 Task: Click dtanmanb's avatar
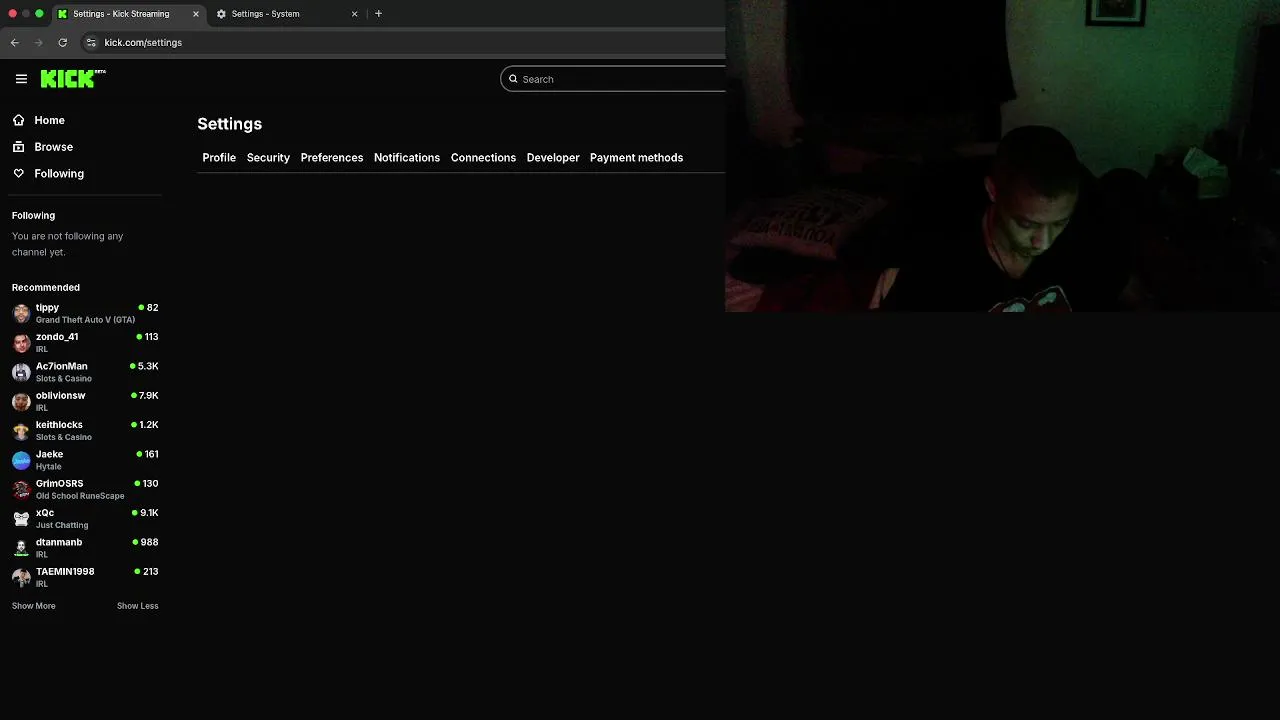21,548
